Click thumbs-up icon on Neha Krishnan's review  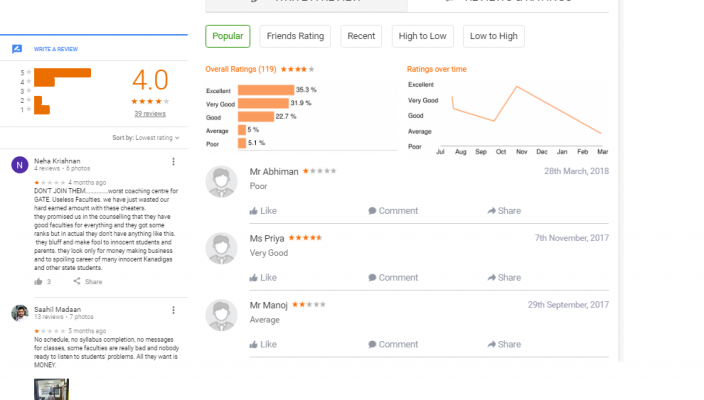click(38, 281)
